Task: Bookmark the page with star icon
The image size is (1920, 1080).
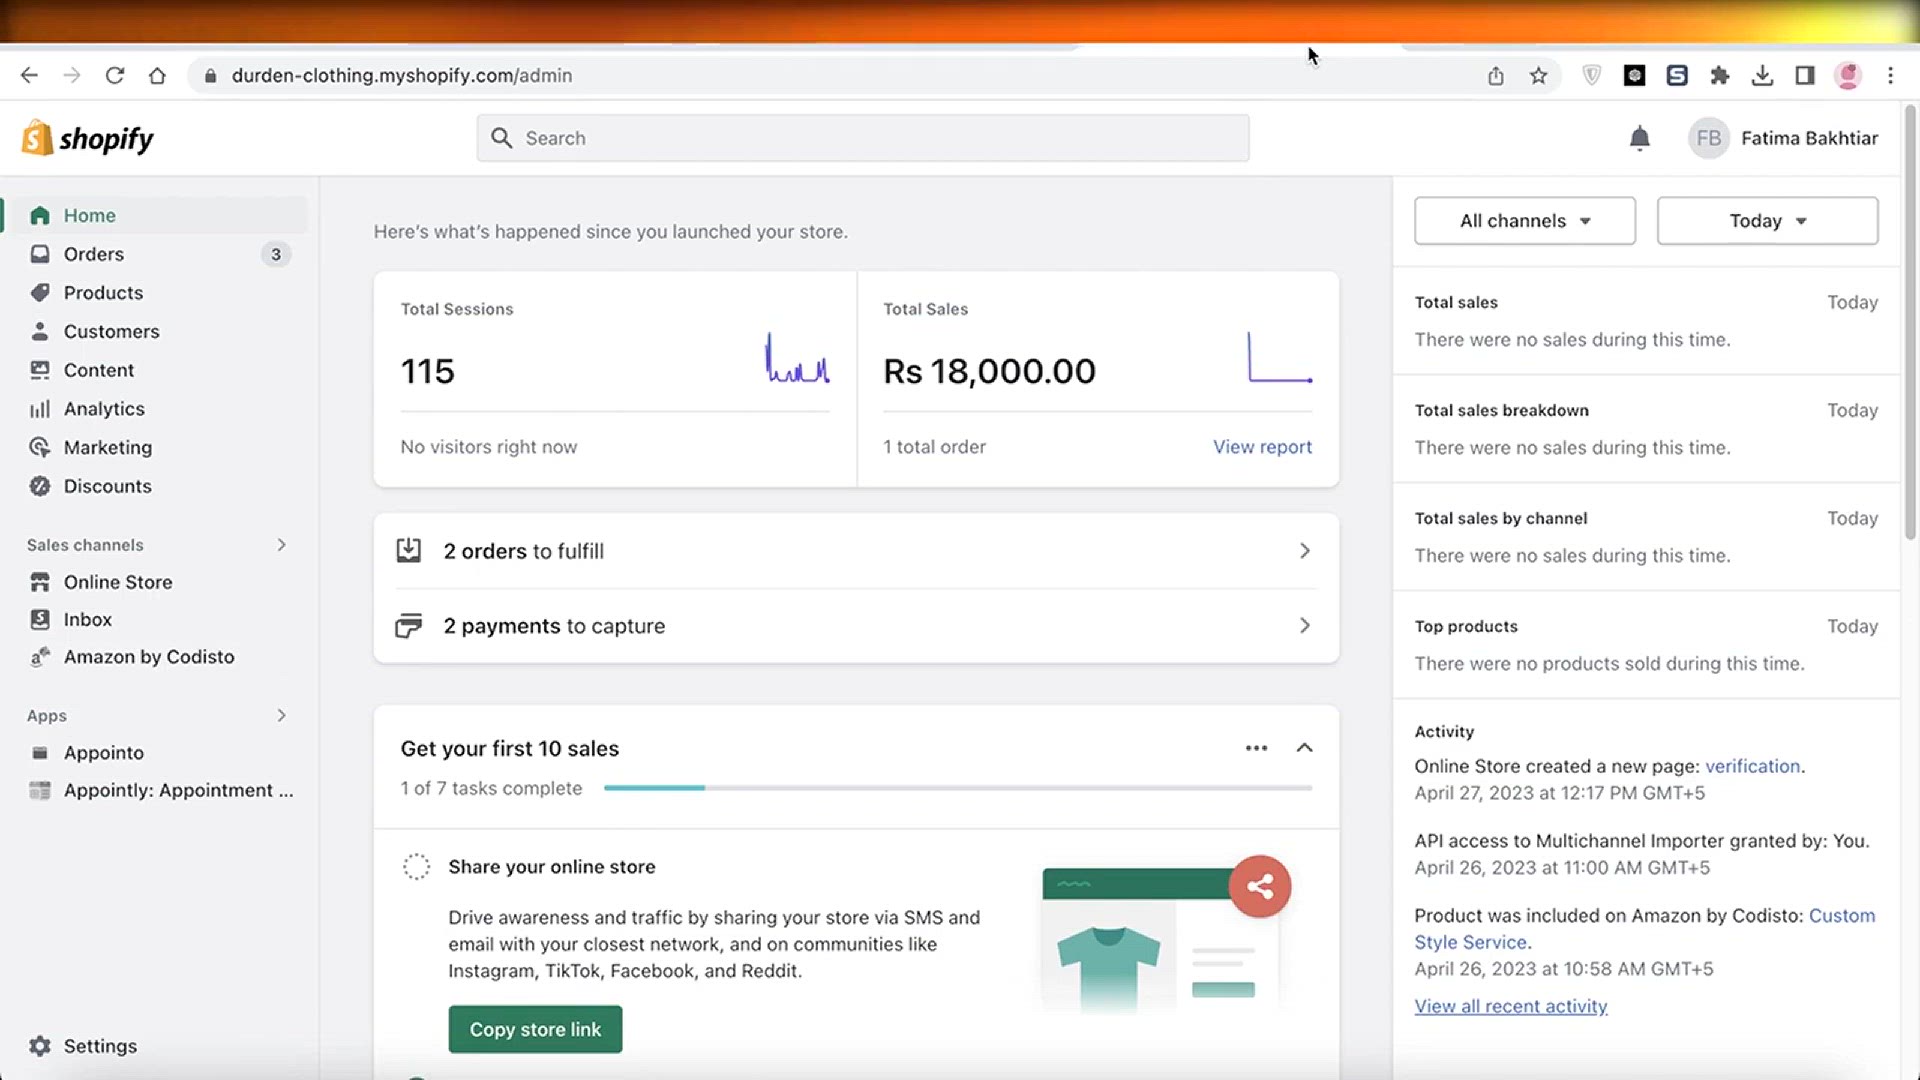Action: (x=1538, y=75)
